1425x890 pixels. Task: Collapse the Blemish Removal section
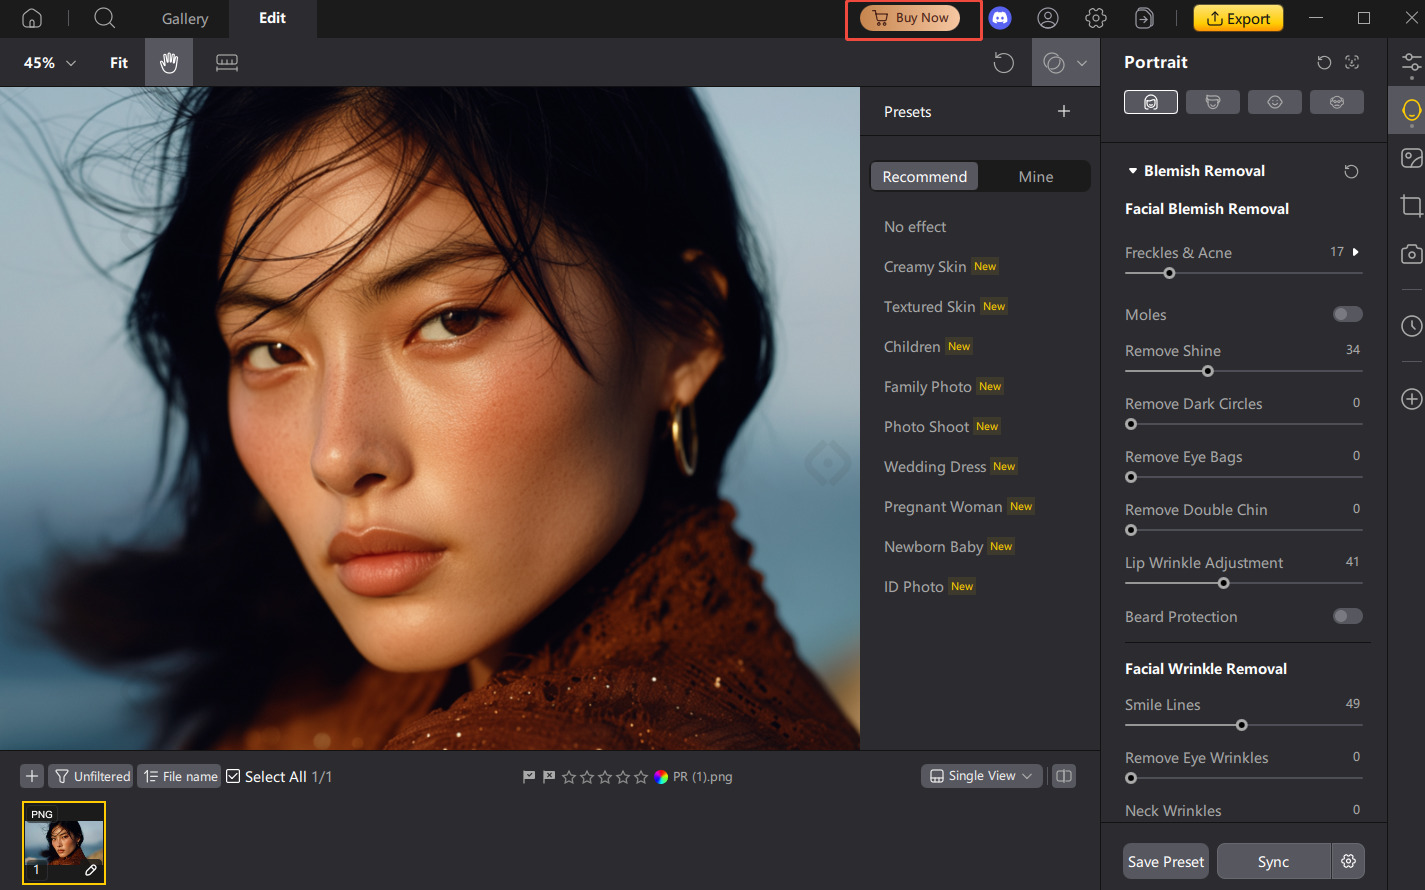[x=1133, y=171]
